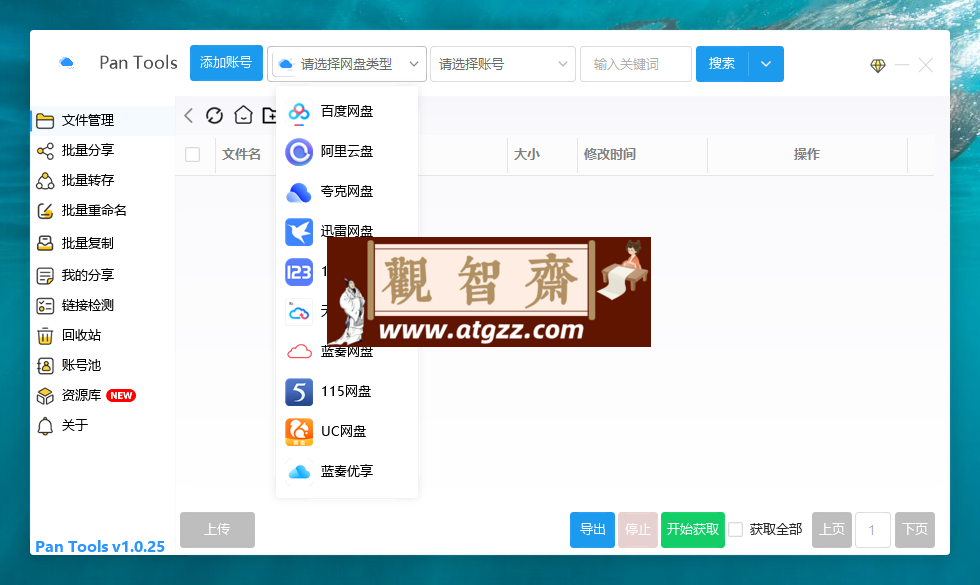Pick the 蓝奏优享 blue cloud icon
The width and height of the screenshot is (980, 585).
point(299,472)
